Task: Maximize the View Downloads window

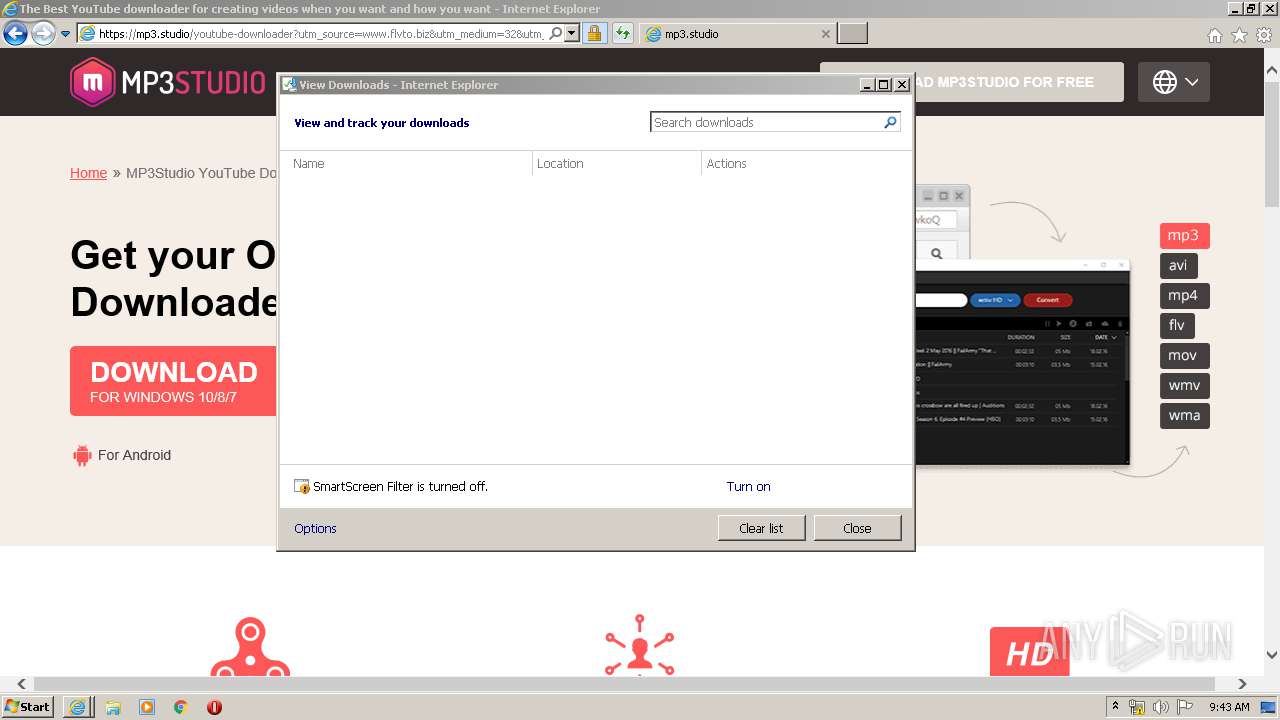Action: [884, 85]
